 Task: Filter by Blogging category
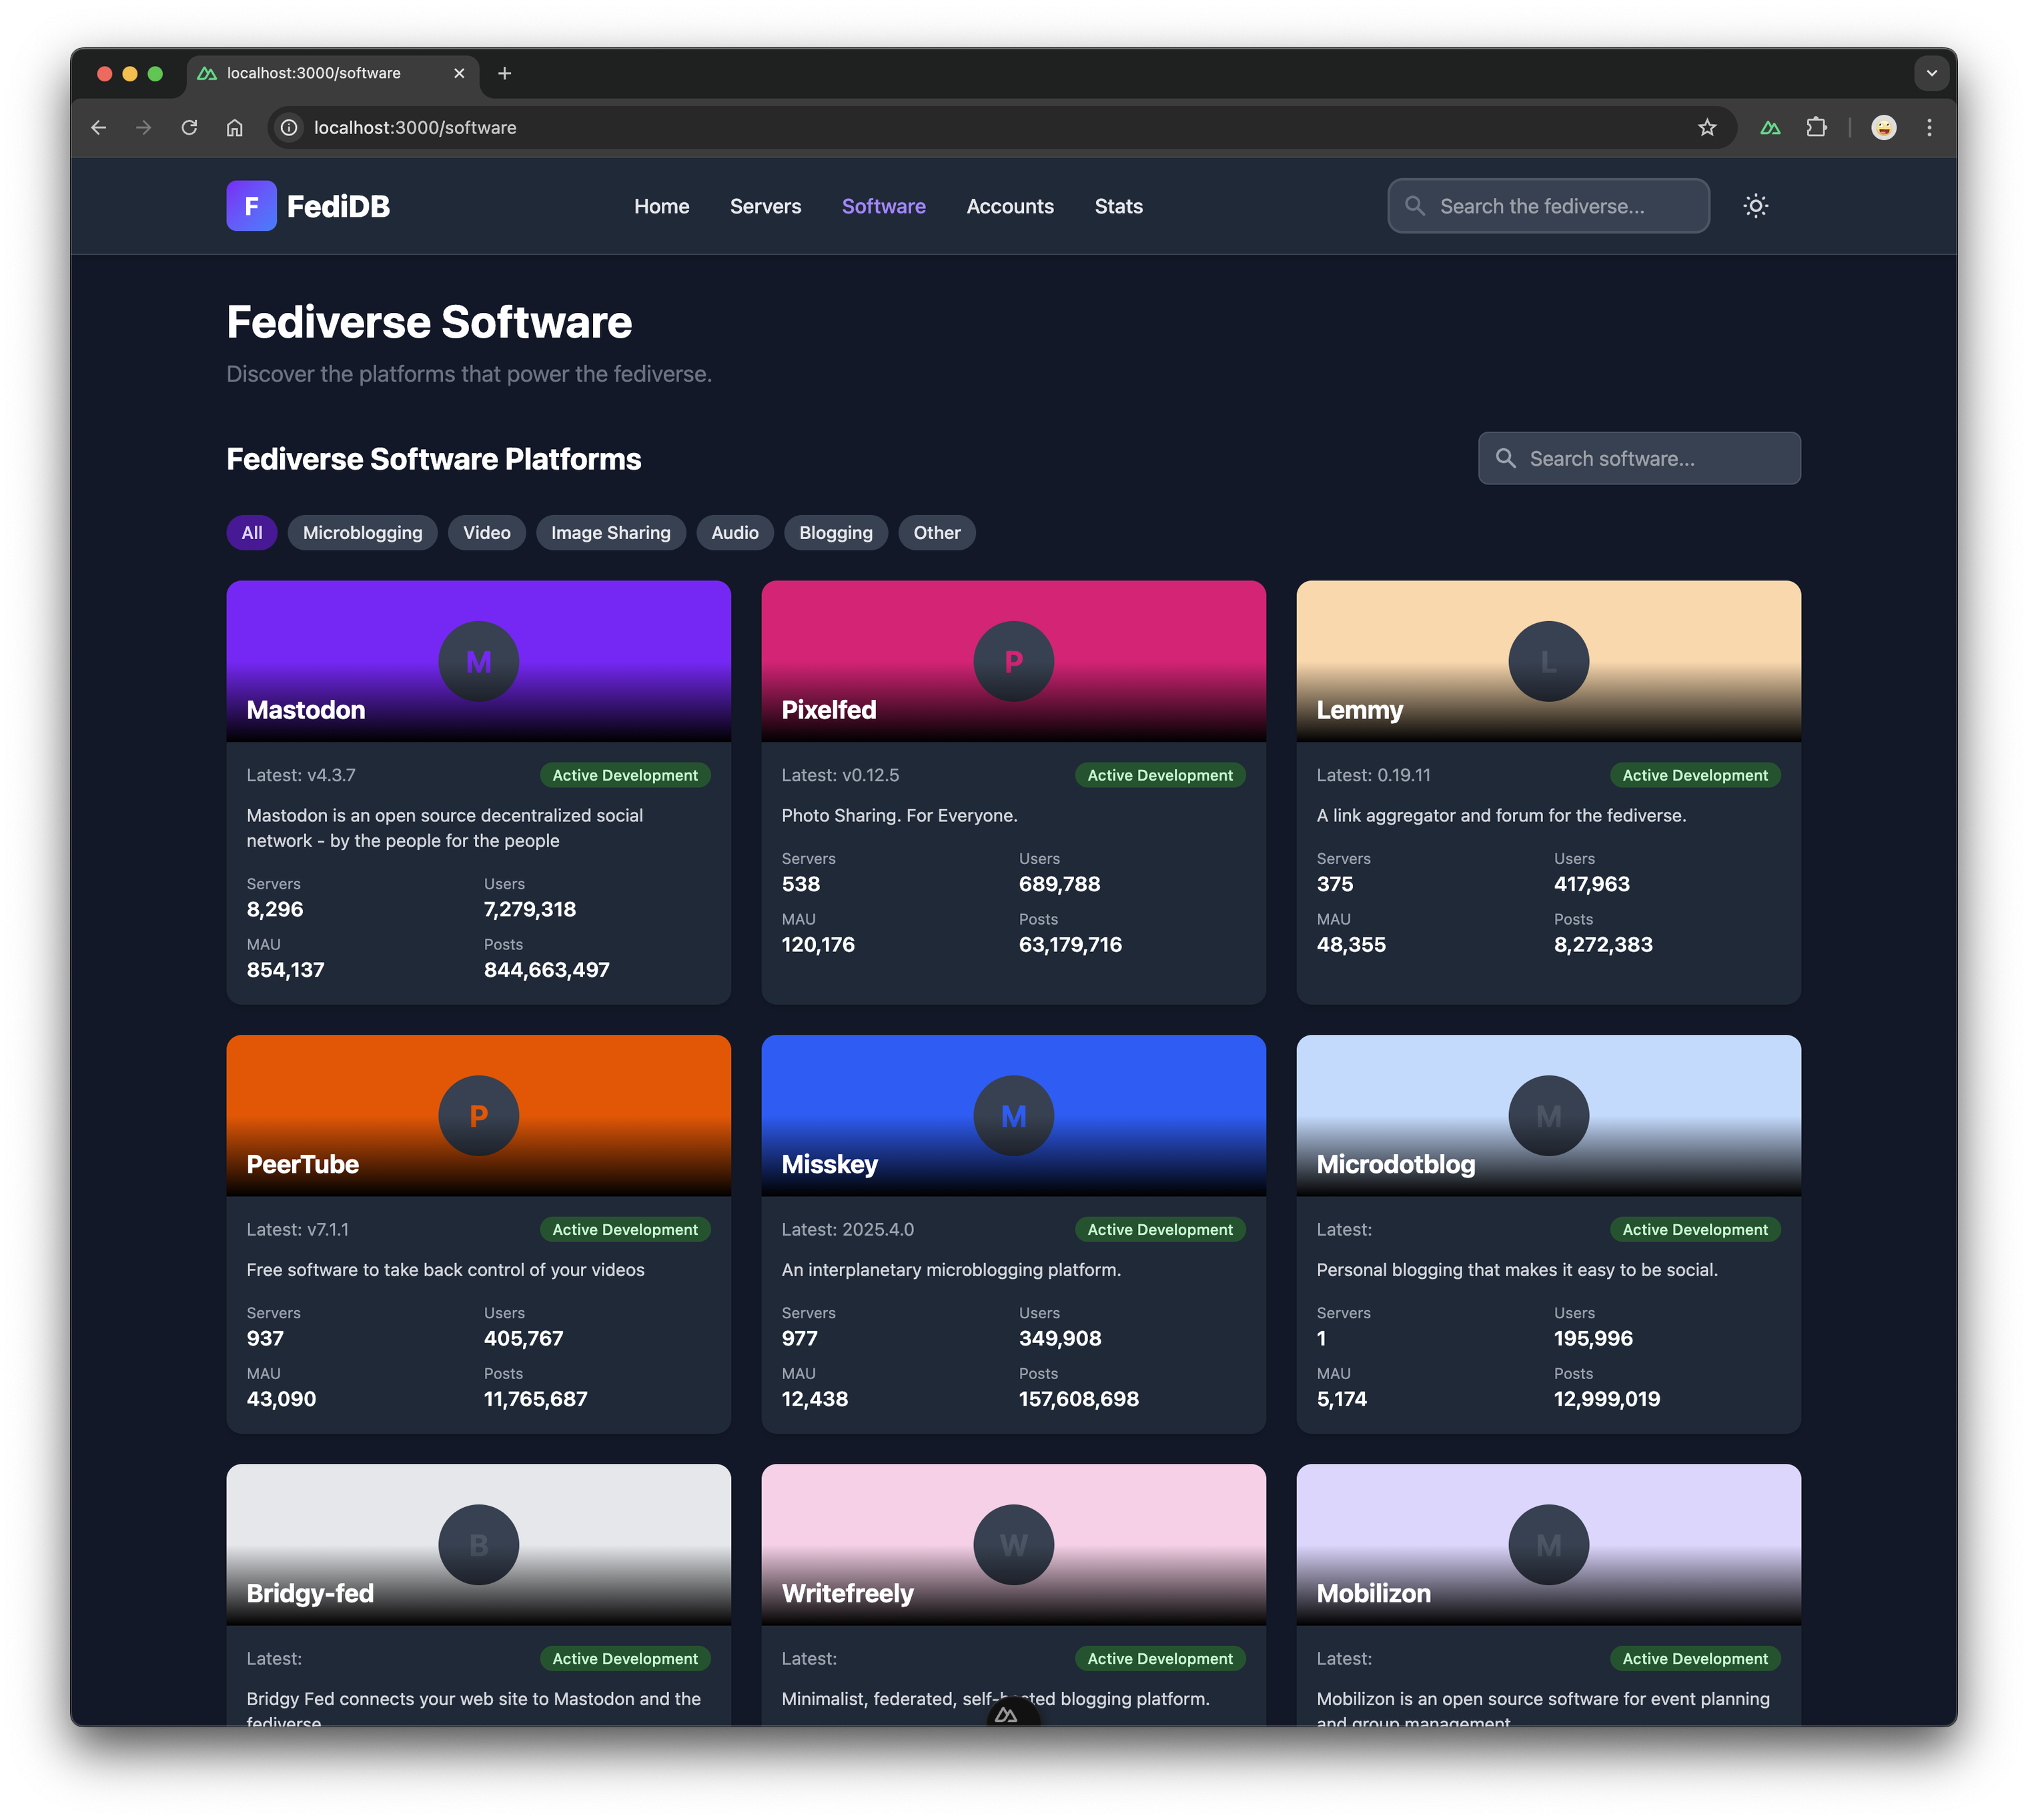click(835, 533)
